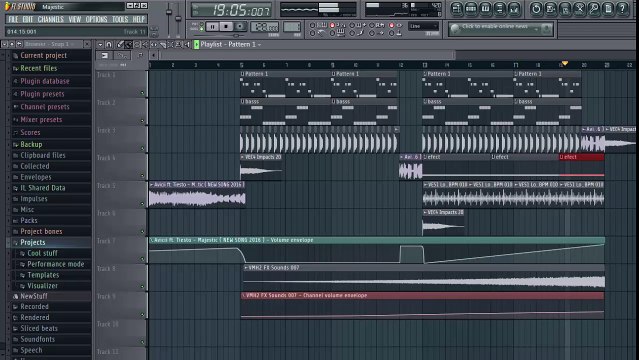Click the record button in transport
Image resolution: width=639 pixels, height=360 pixels.
tap(240, 27)
